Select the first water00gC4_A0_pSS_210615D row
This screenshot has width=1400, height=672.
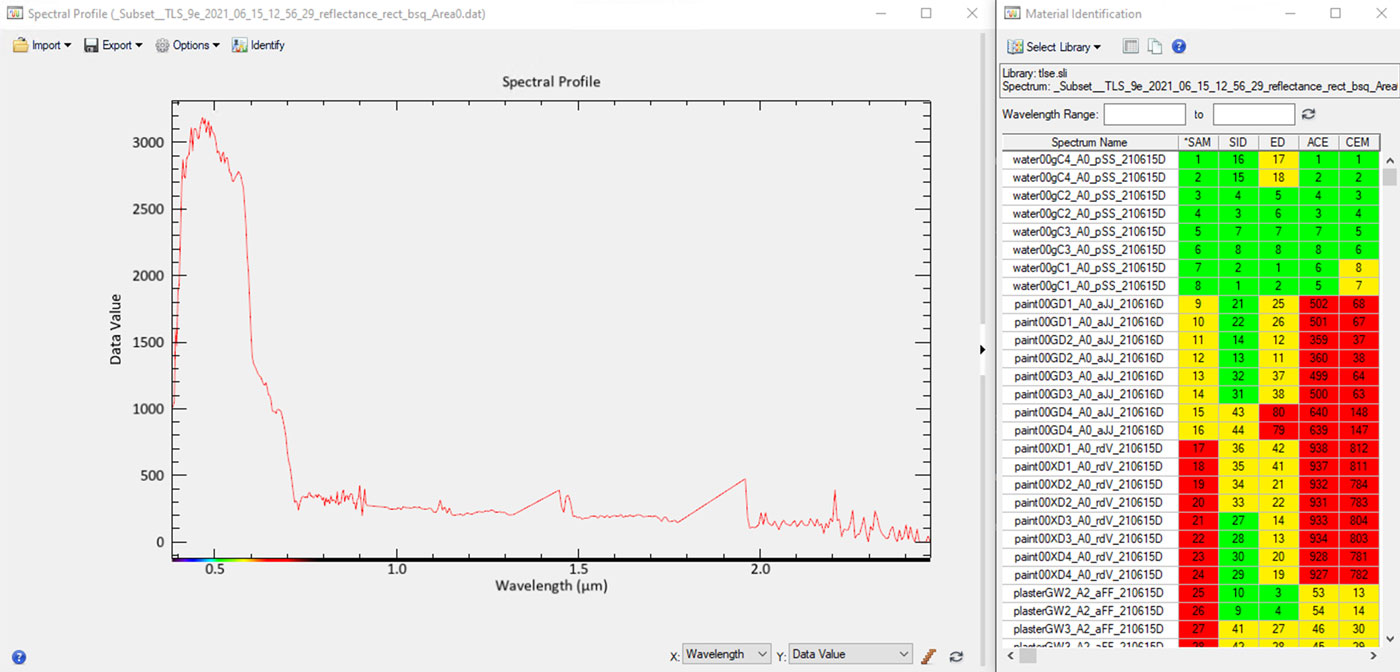(1089, 159)
